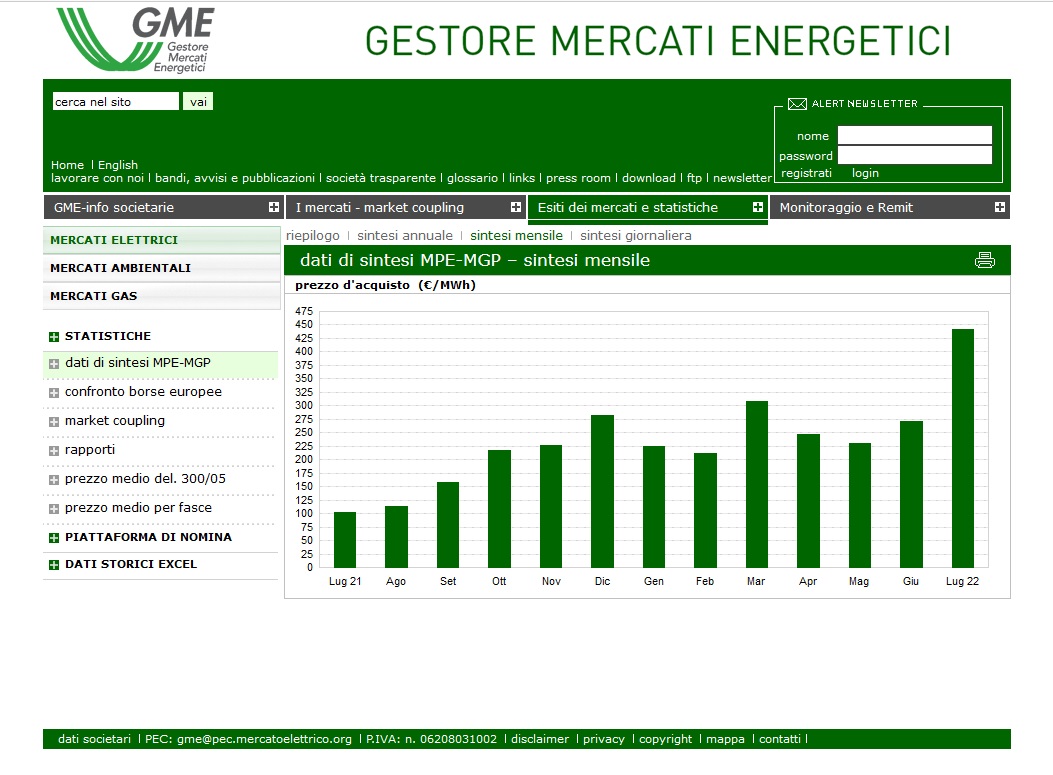The image size is (1053, 775).
Task: Expand plus icon beside dati di sintesi MPE-MGP
Action: (54, 364)
